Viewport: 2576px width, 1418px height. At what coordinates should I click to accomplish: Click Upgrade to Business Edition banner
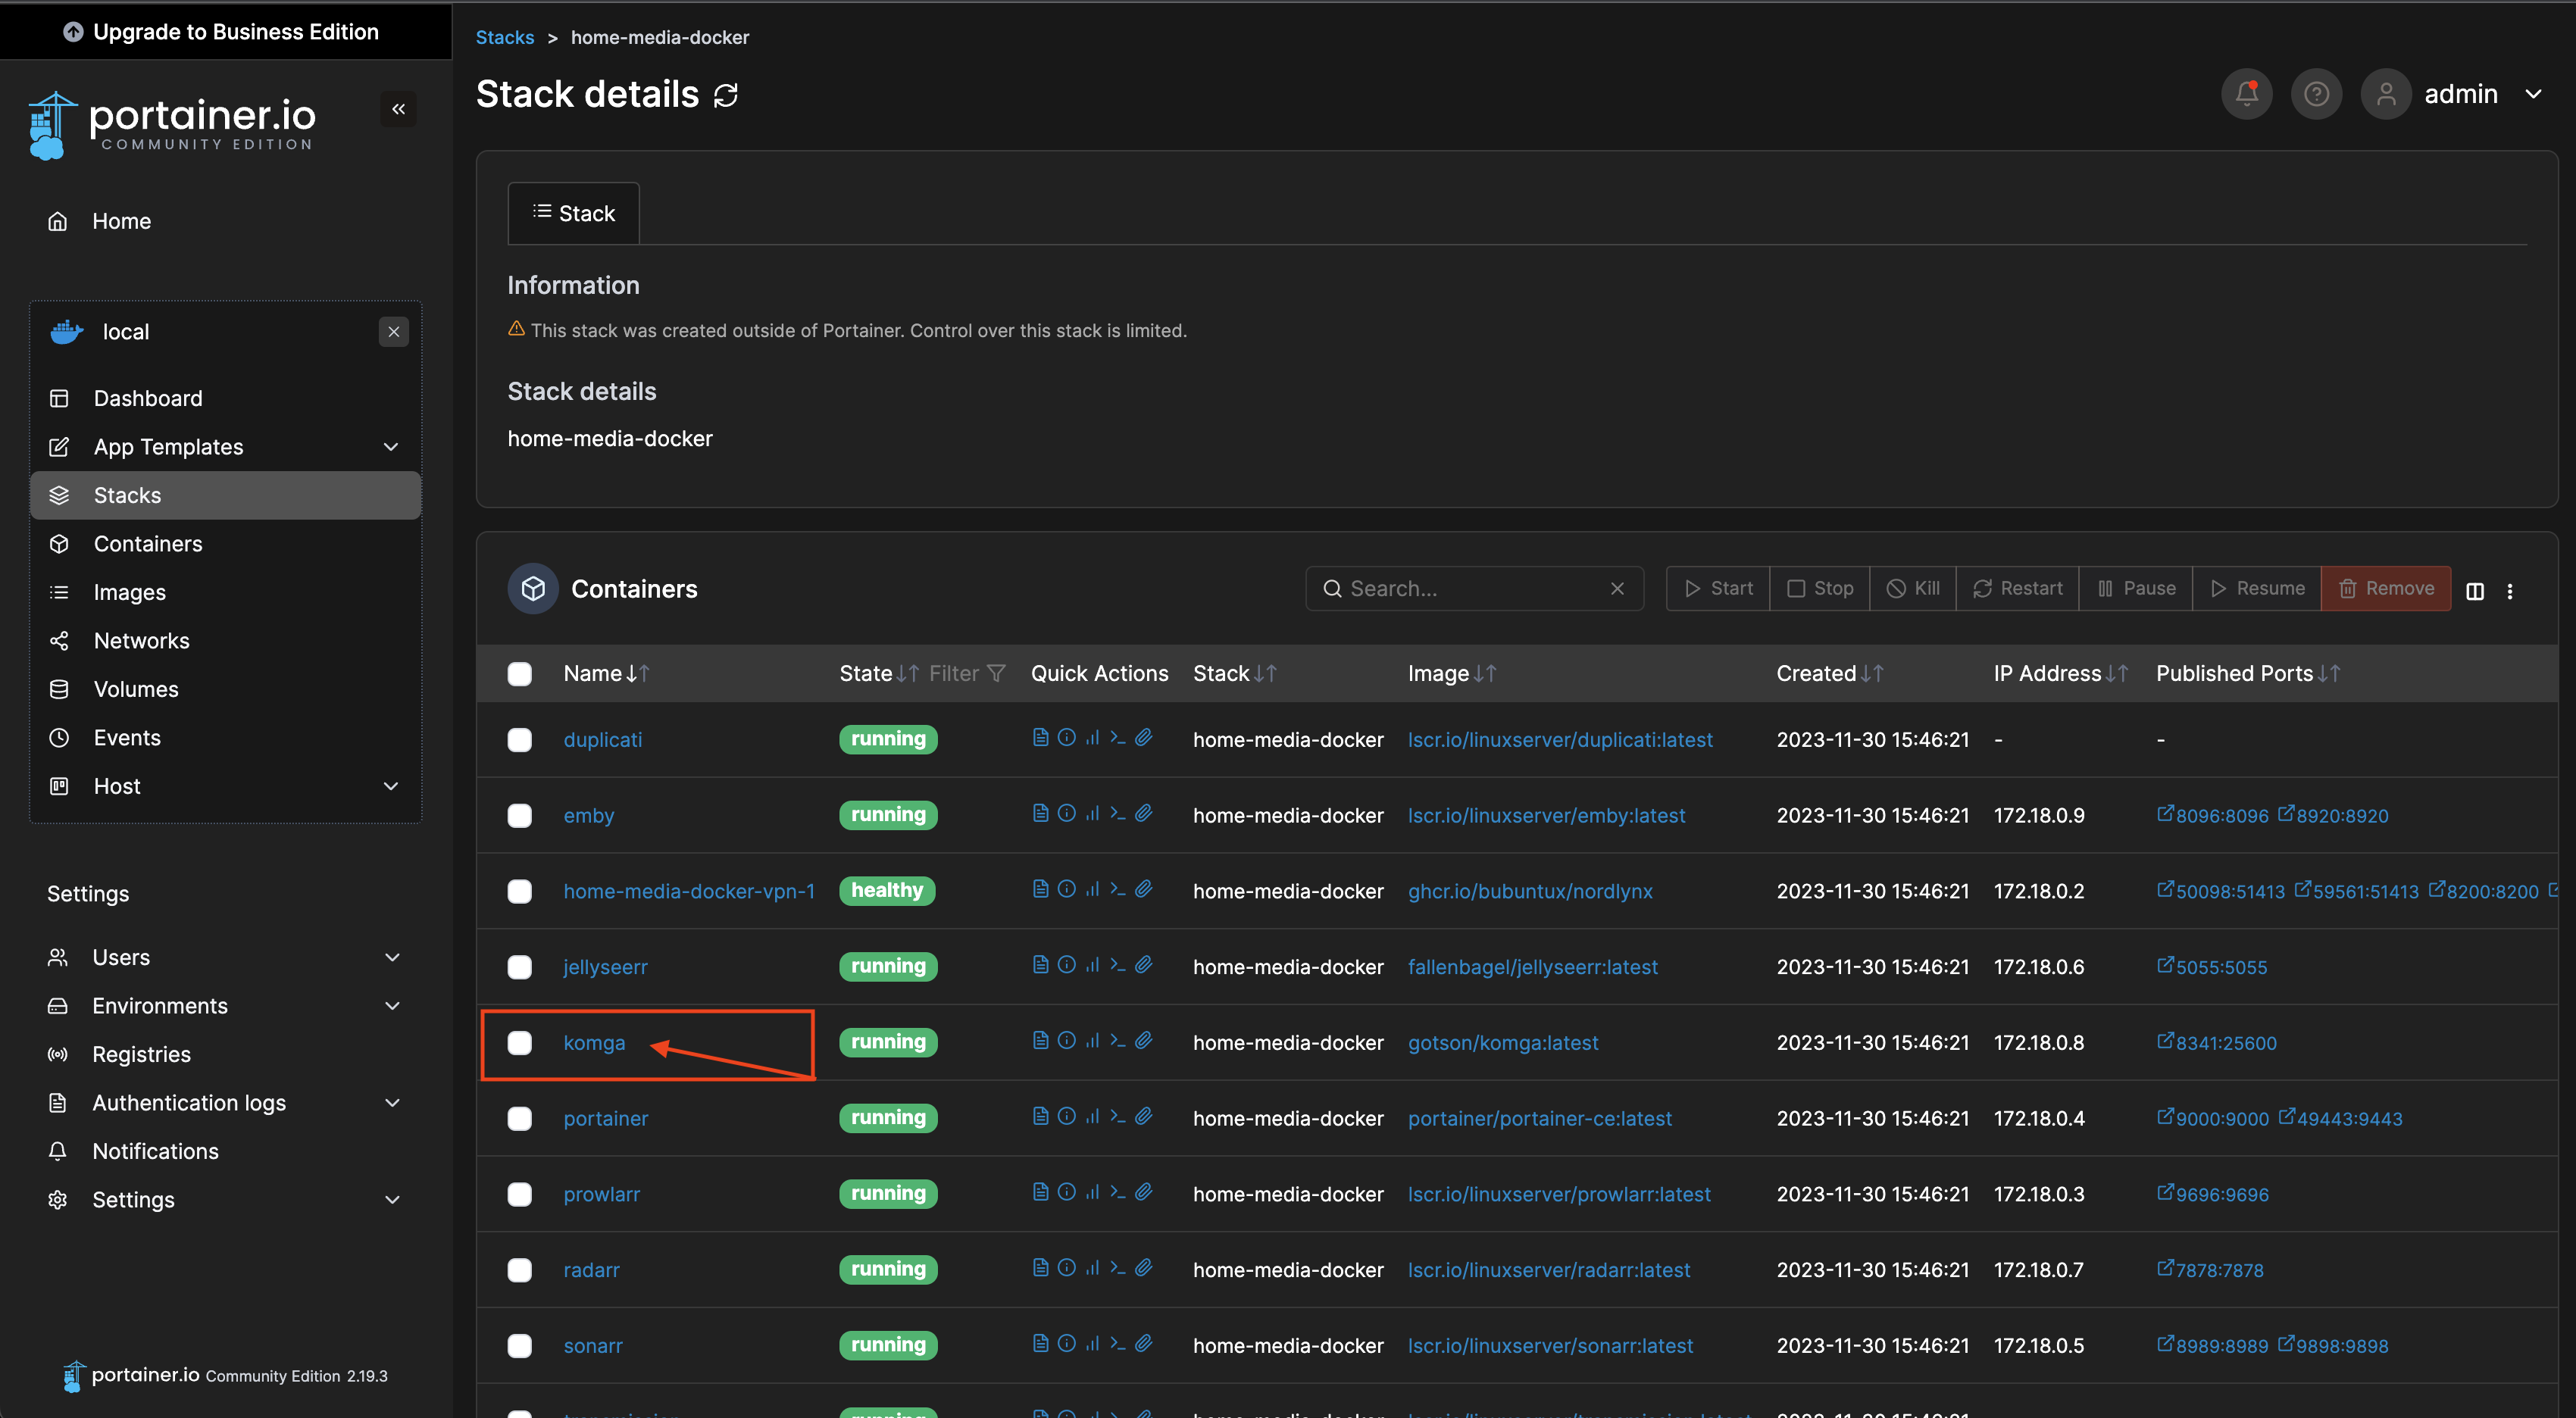point(225,32)
